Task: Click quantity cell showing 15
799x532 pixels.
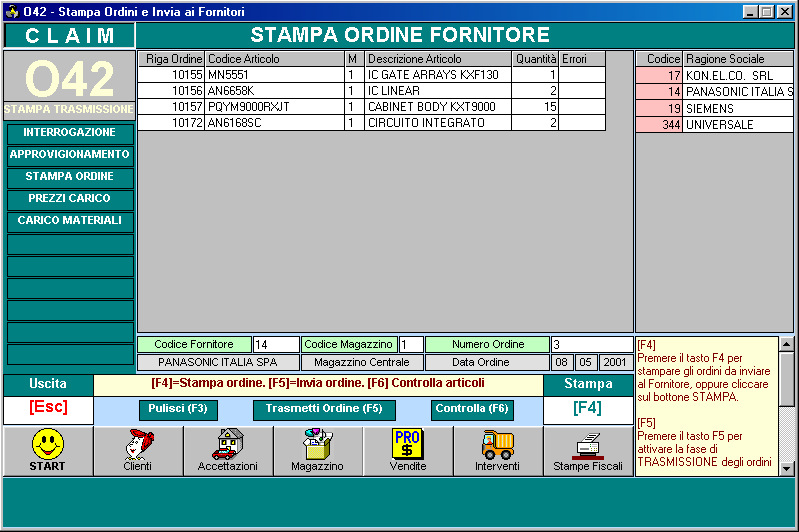Action: (x=535, y=107)
